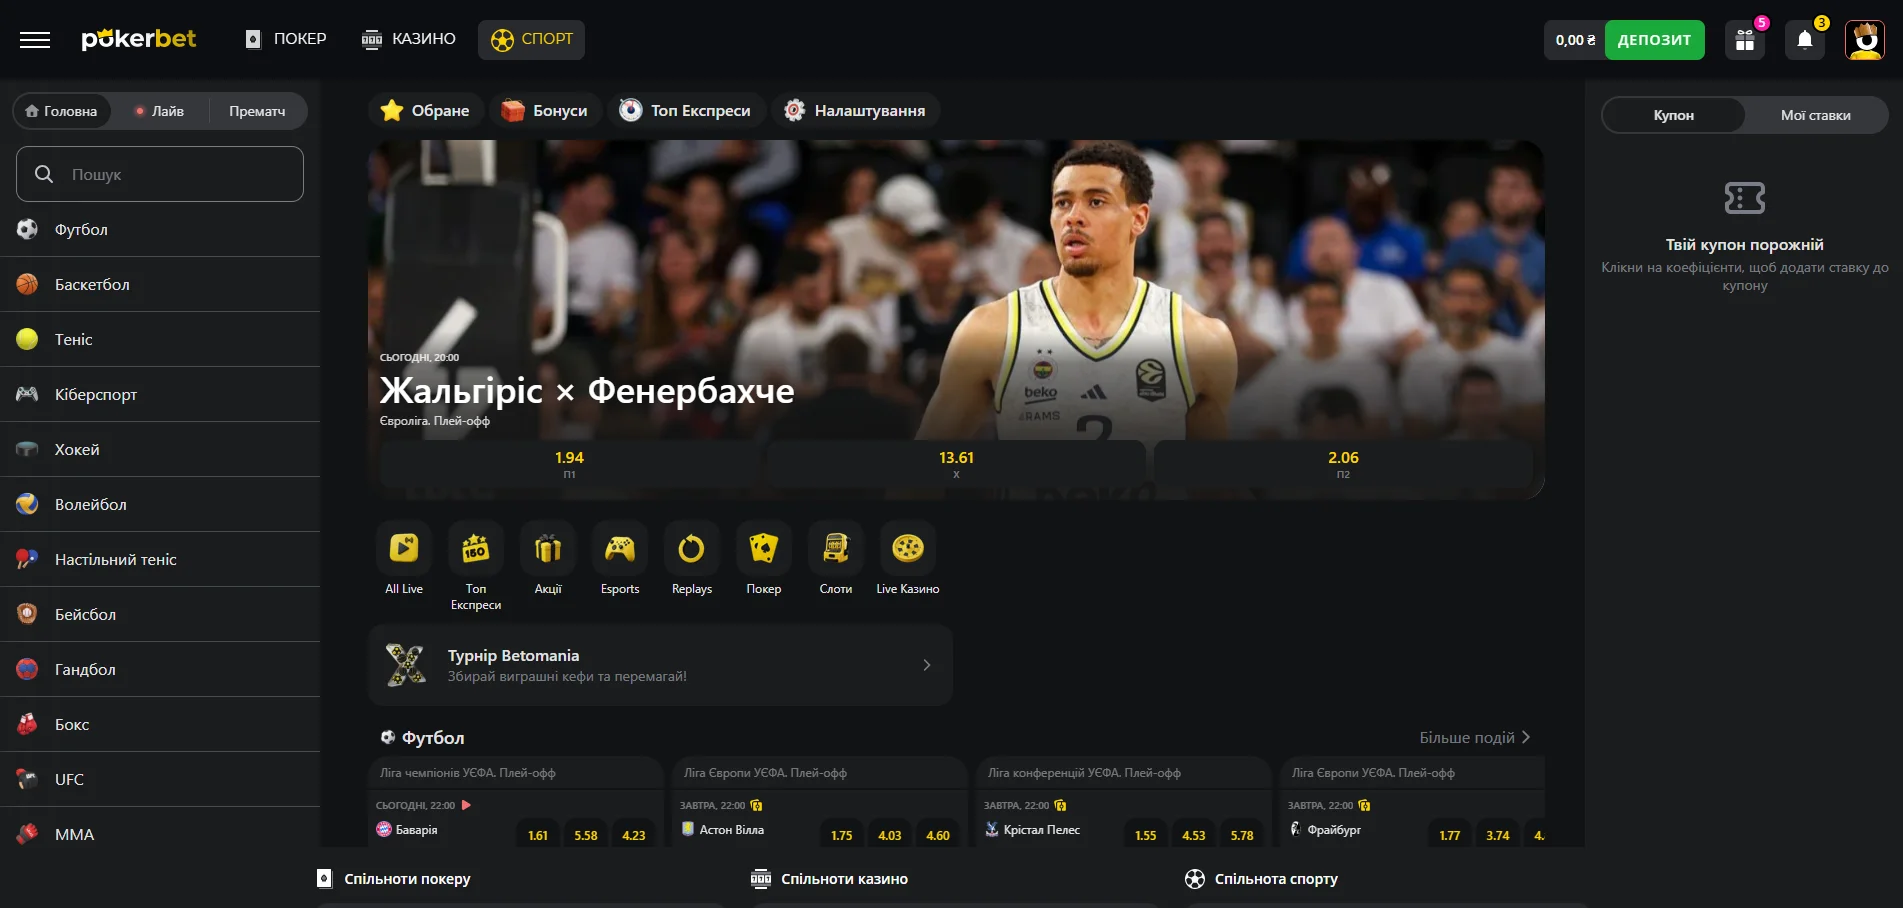This screenshot has height=908, width=1903.
Task: Open the СПОРТ section in top navigation
Action: (531, 39)
